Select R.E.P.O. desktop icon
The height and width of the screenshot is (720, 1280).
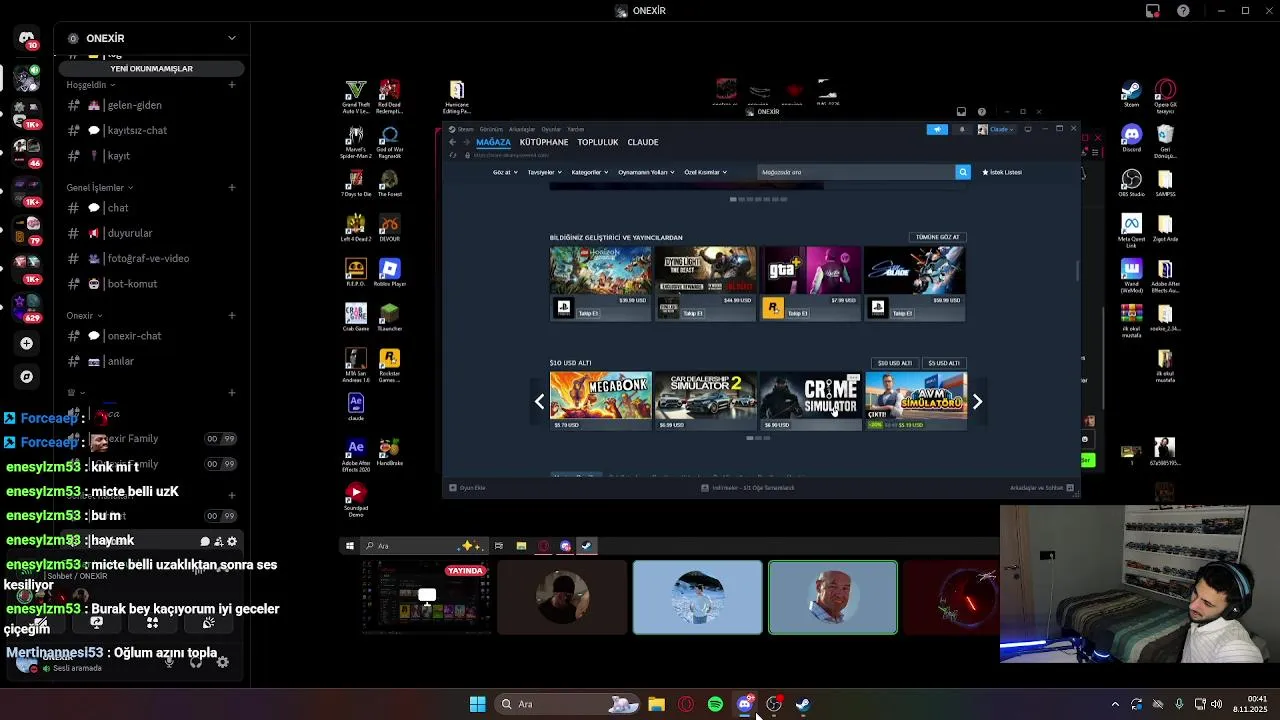point(356,272)
